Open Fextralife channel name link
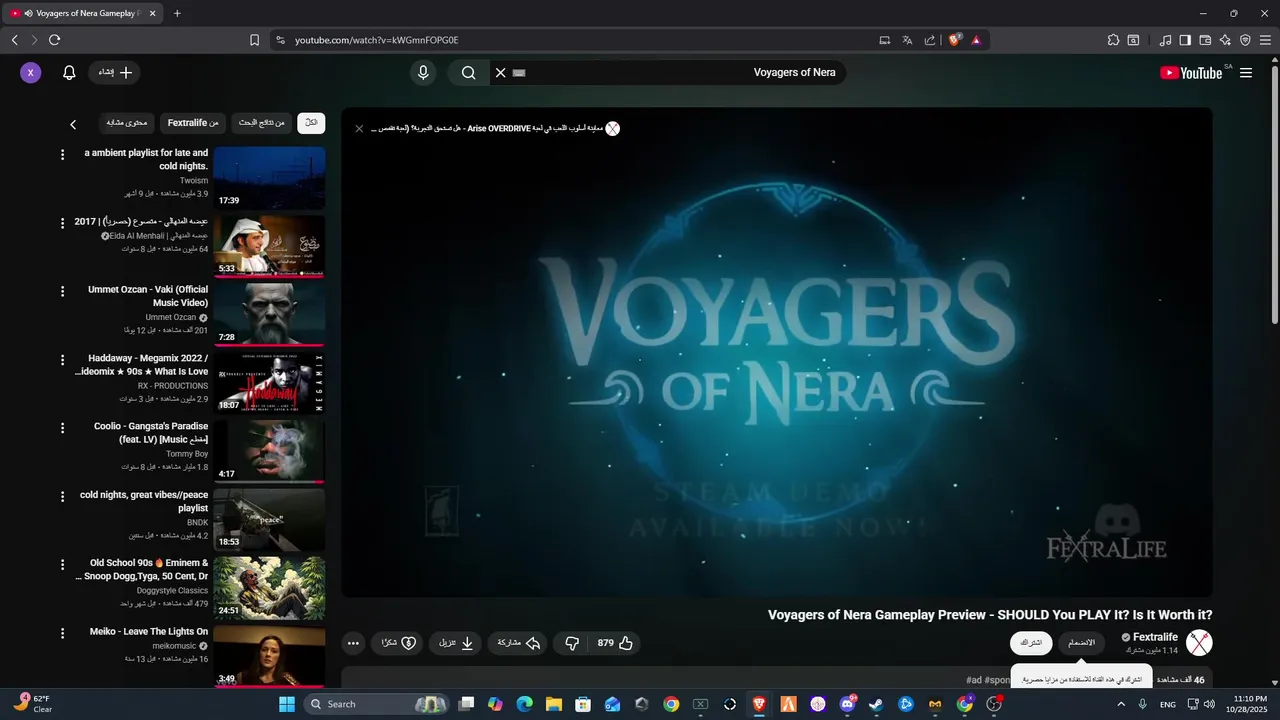 (x=1155, y=637)
